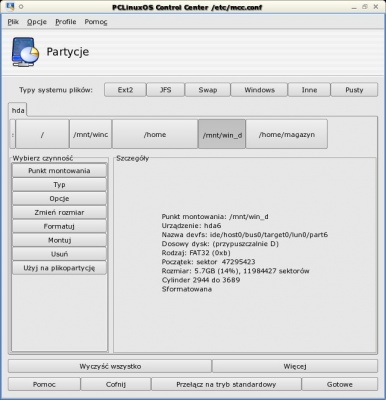Screen dimensions: 386x400
Task: Click the Zmień rozmiar button
Action: click(59, 212)
